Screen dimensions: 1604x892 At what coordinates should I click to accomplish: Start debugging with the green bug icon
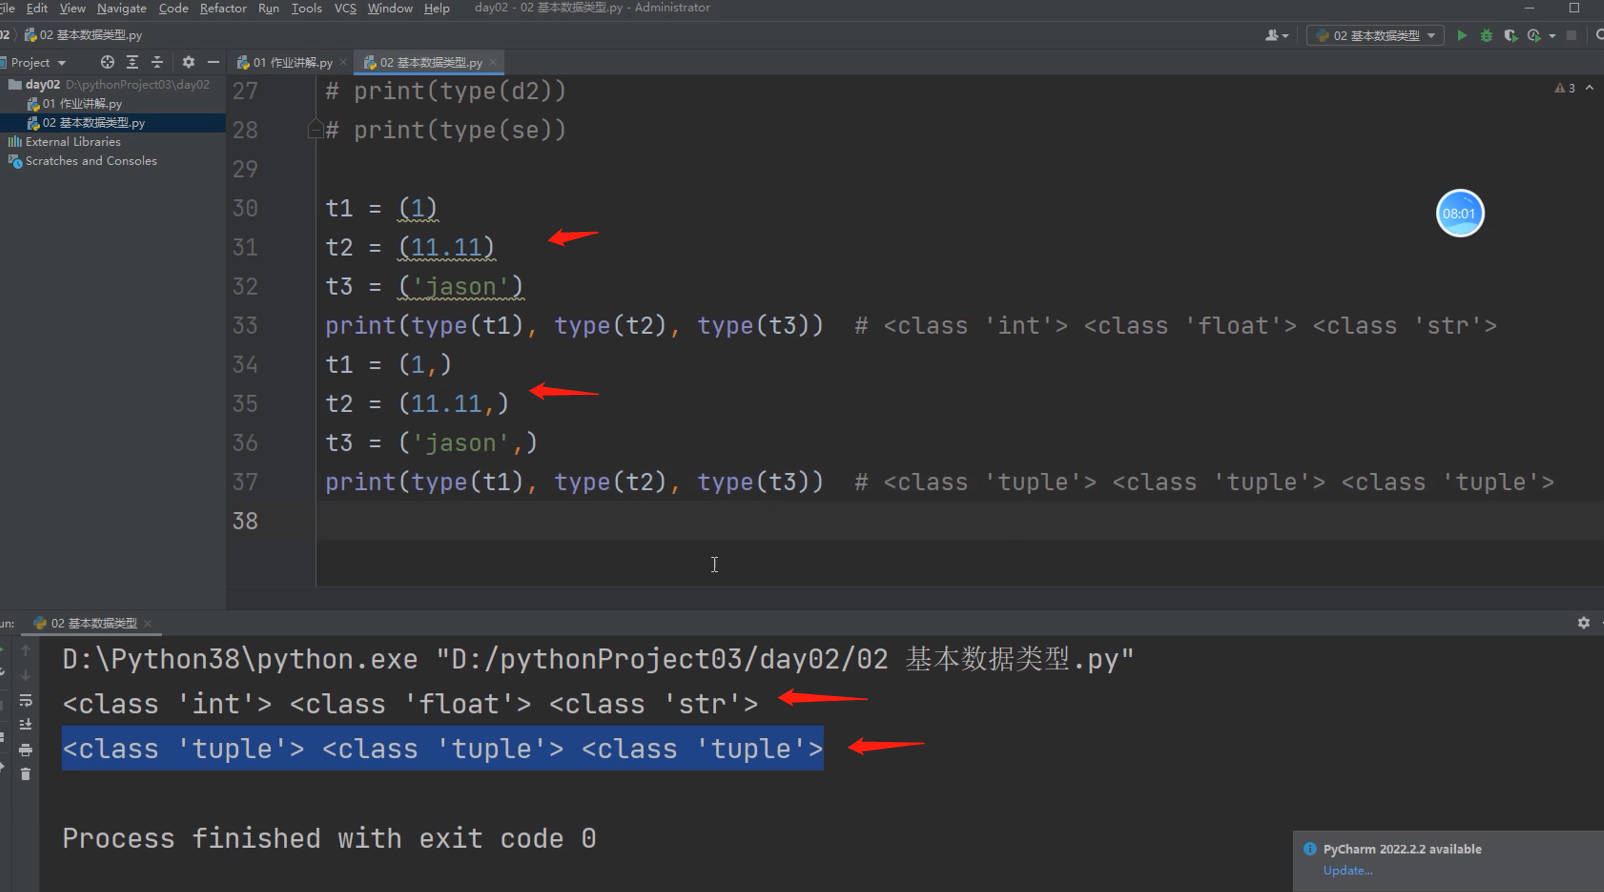point(1486,35)
